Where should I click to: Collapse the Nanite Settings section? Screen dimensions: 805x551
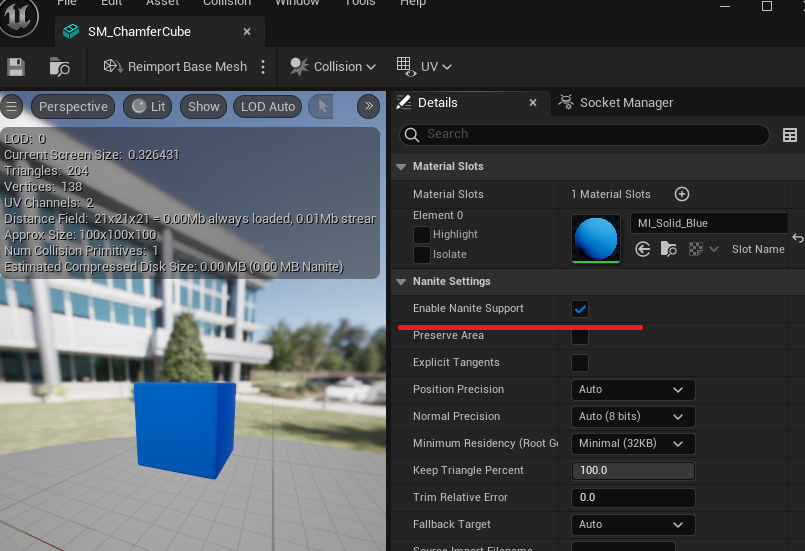pyautogui.click(x=401, y=282)
